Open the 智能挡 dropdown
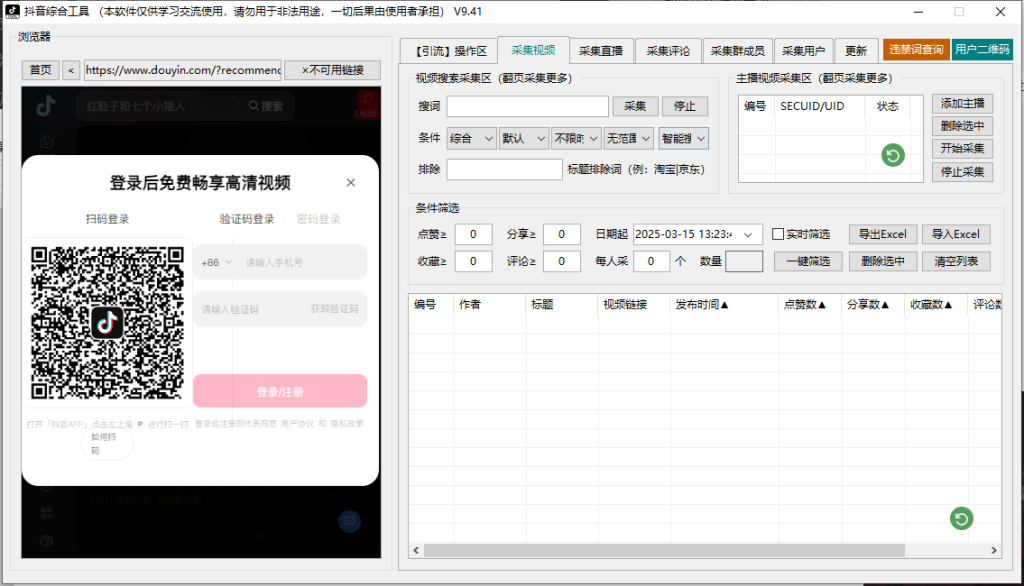The width and height of the screenshot is (1024, 586). pos(683,137)
